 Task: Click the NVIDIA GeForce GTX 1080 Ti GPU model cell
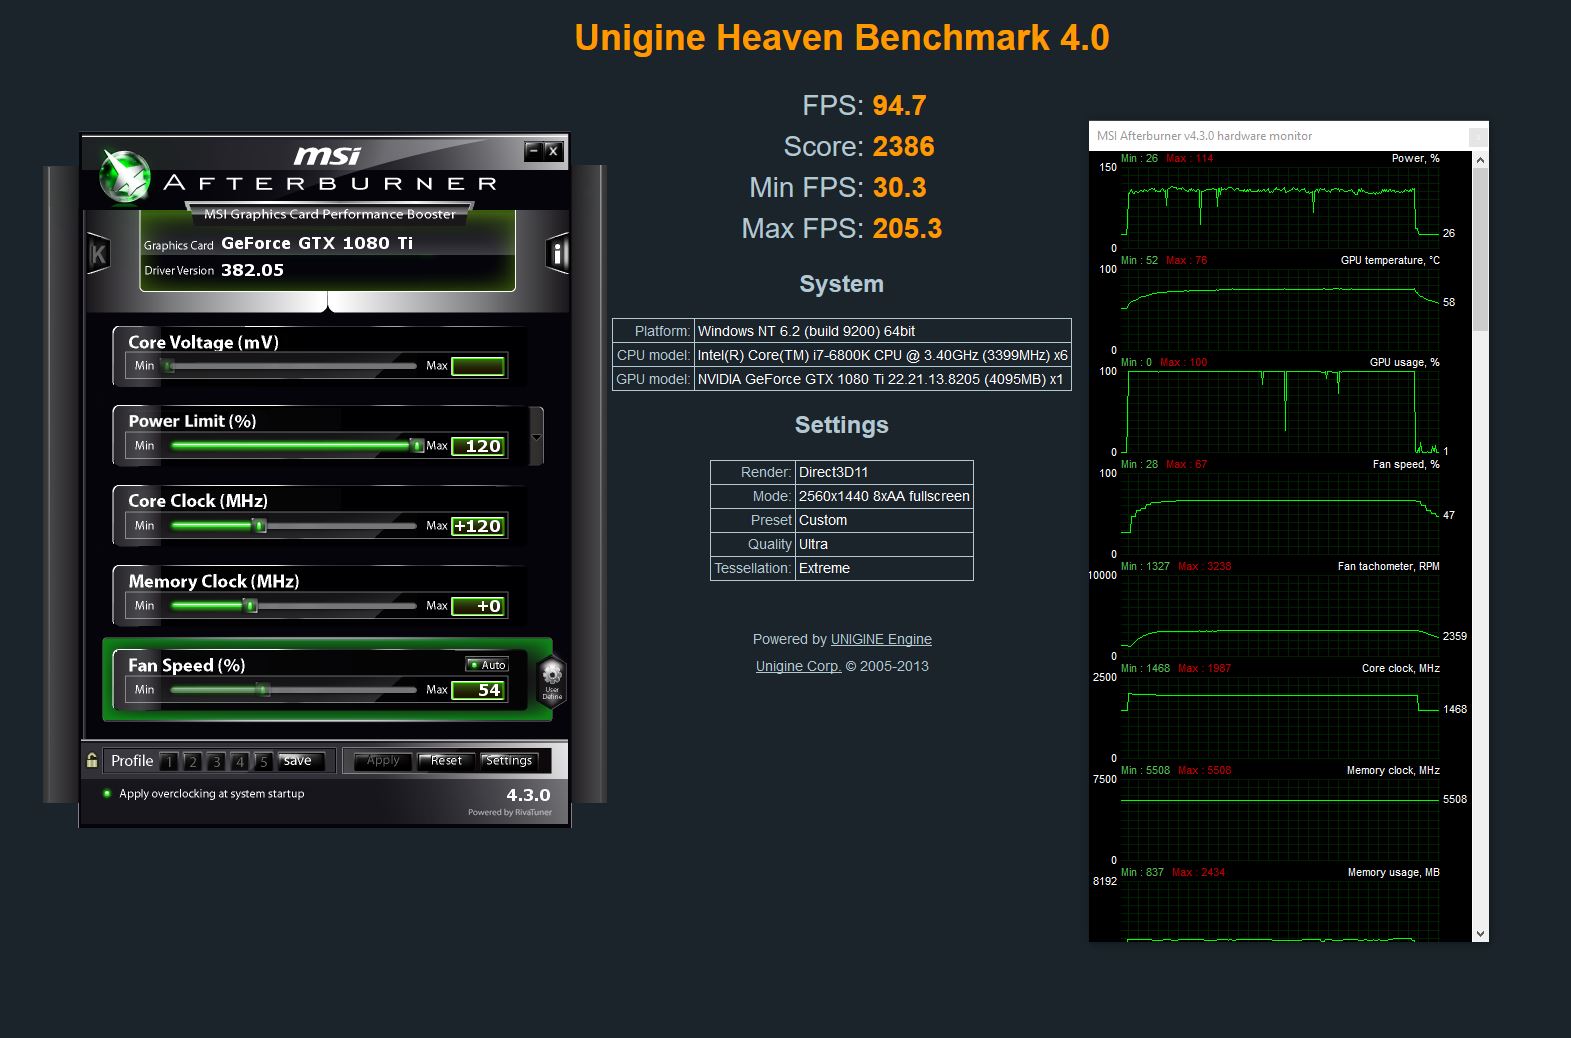[x=883, y=379]
